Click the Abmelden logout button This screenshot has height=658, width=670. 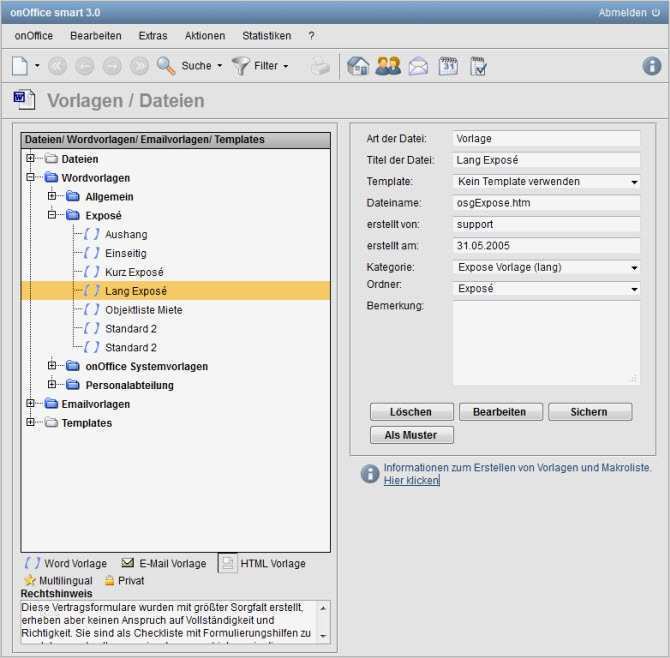point(629,12)
